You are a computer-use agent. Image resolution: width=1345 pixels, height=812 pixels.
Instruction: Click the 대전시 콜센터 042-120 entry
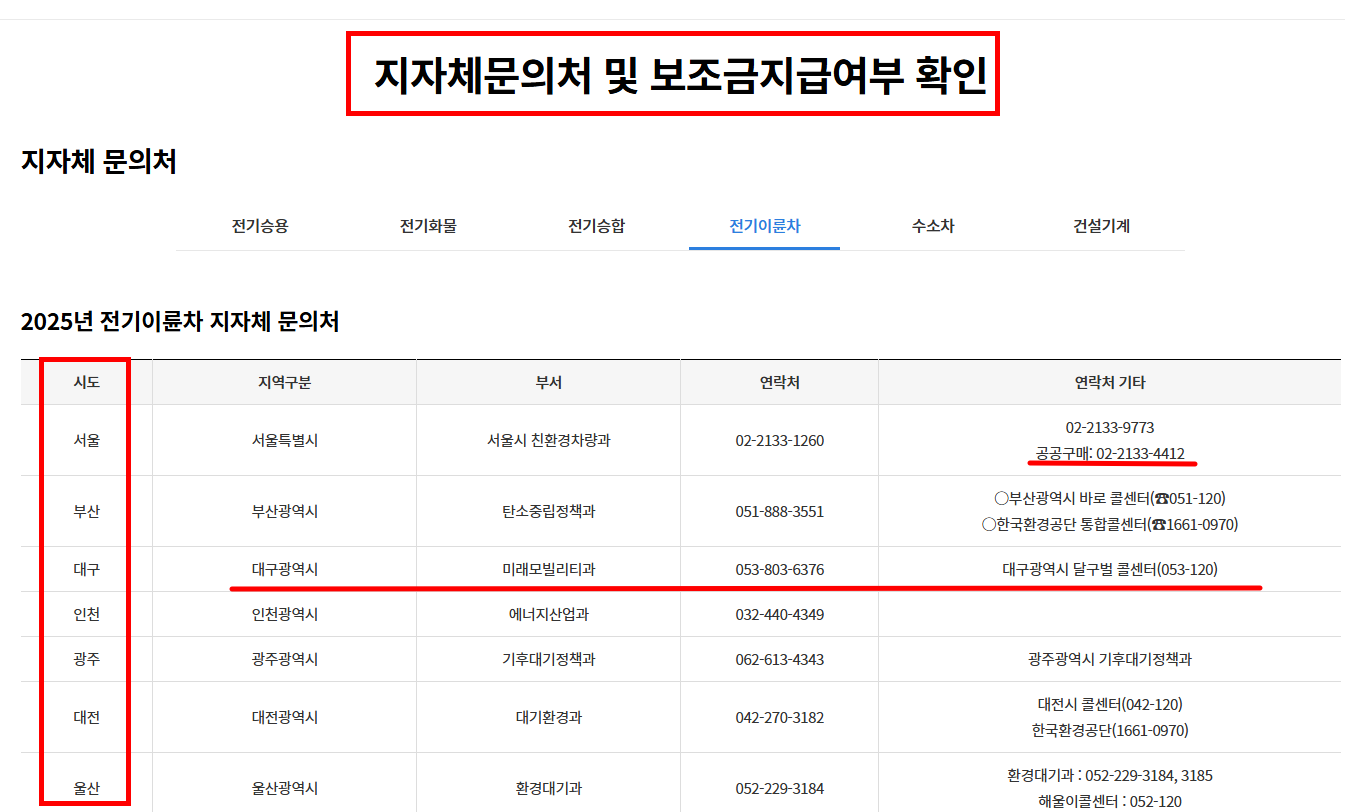(x=1110, y=704)
